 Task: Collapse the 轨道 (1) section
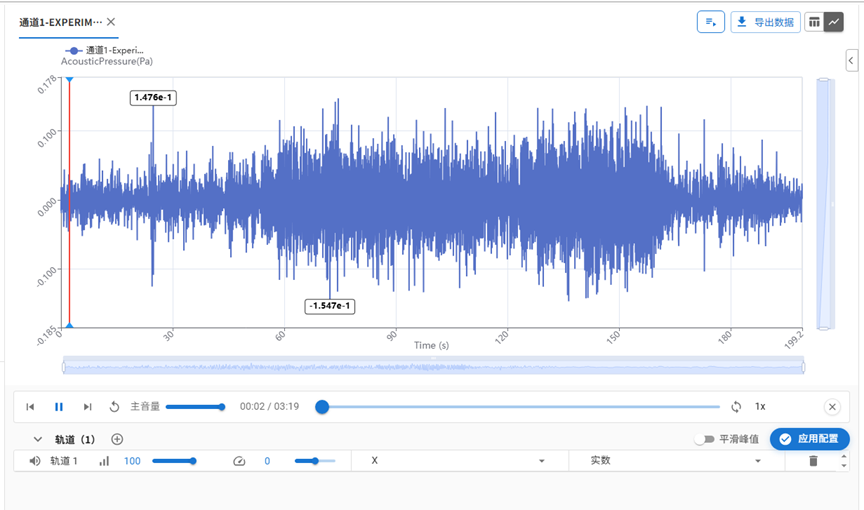pos(38,439)
